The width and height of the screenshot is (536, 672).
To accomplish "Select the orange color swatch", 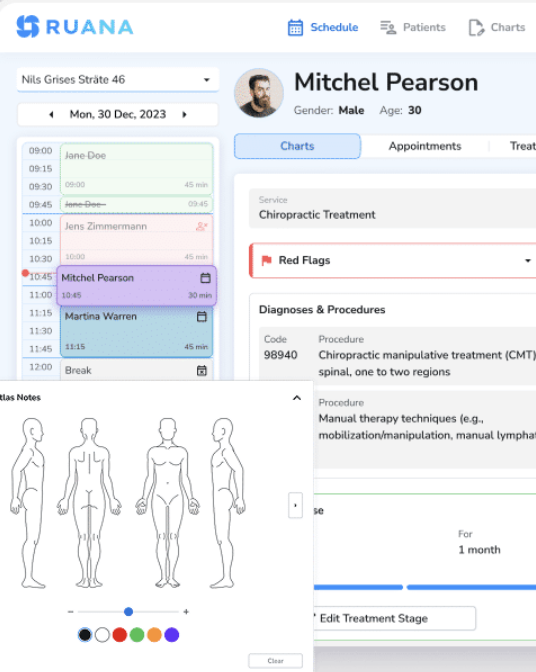I will click(x=154, y=635).
